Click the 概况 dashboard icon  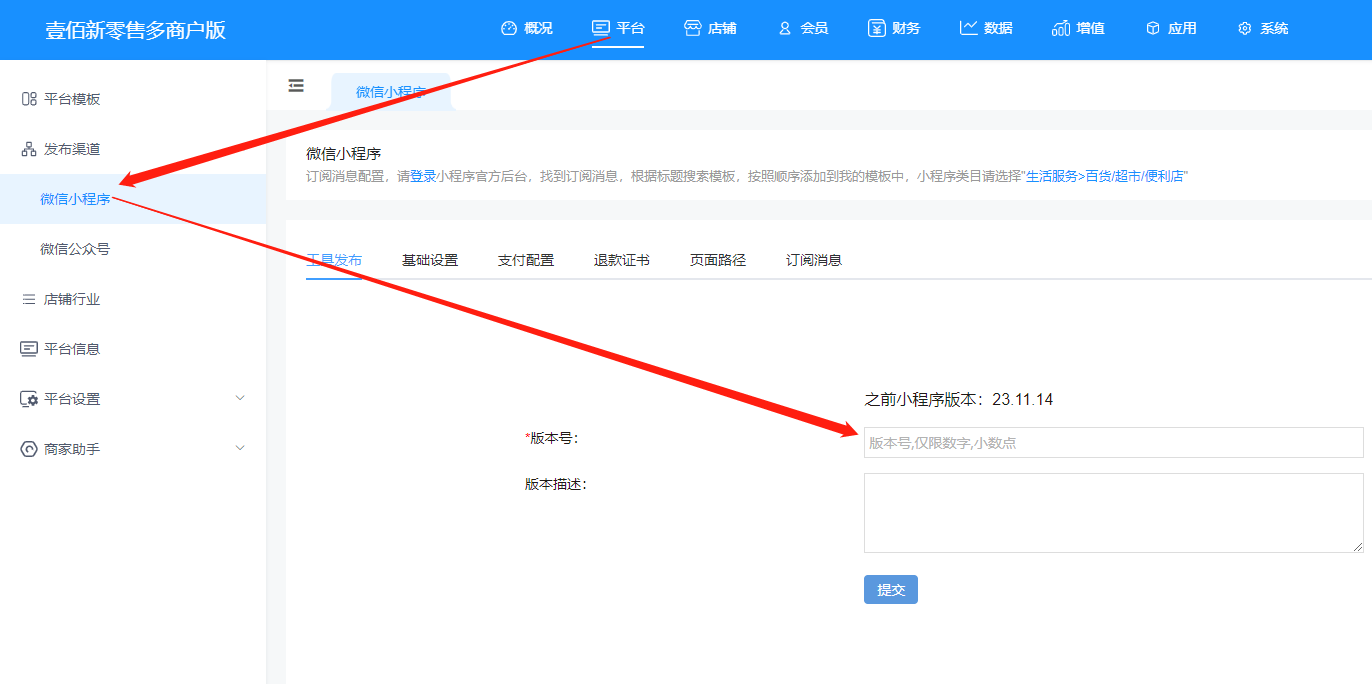[509, 28]
